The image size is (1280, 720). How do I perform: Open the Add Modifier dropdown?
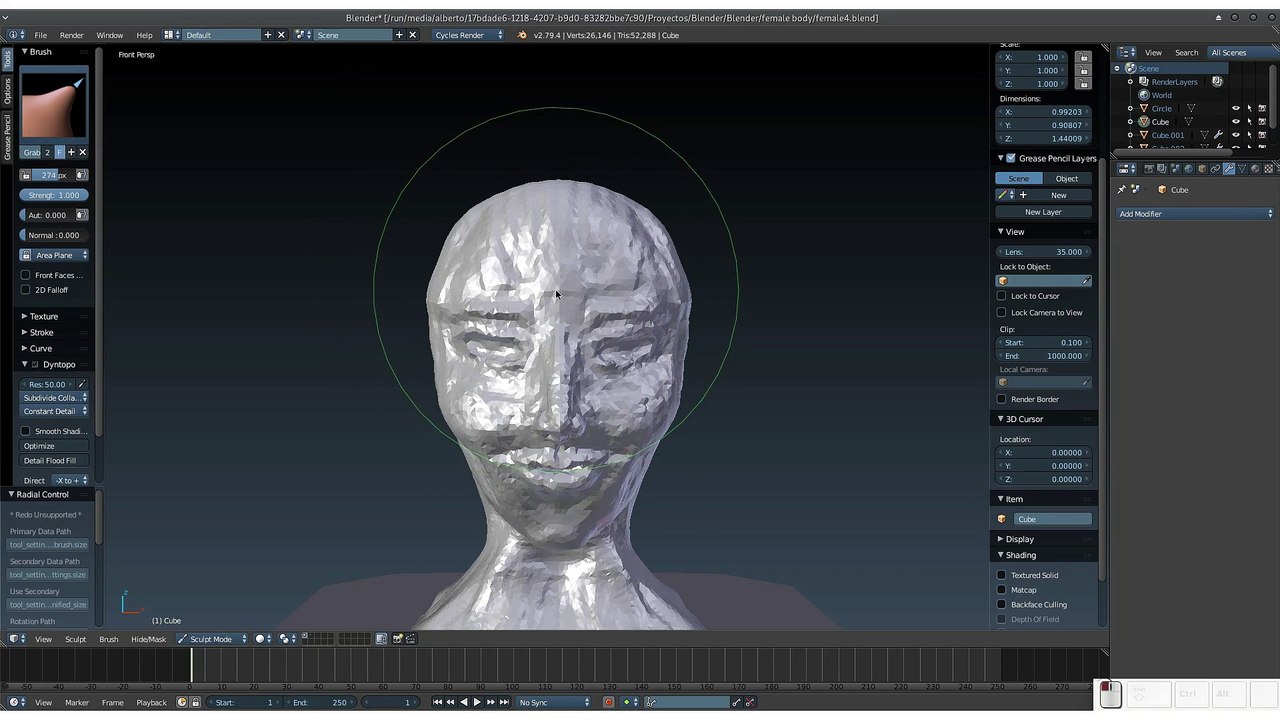(1195, 214)
